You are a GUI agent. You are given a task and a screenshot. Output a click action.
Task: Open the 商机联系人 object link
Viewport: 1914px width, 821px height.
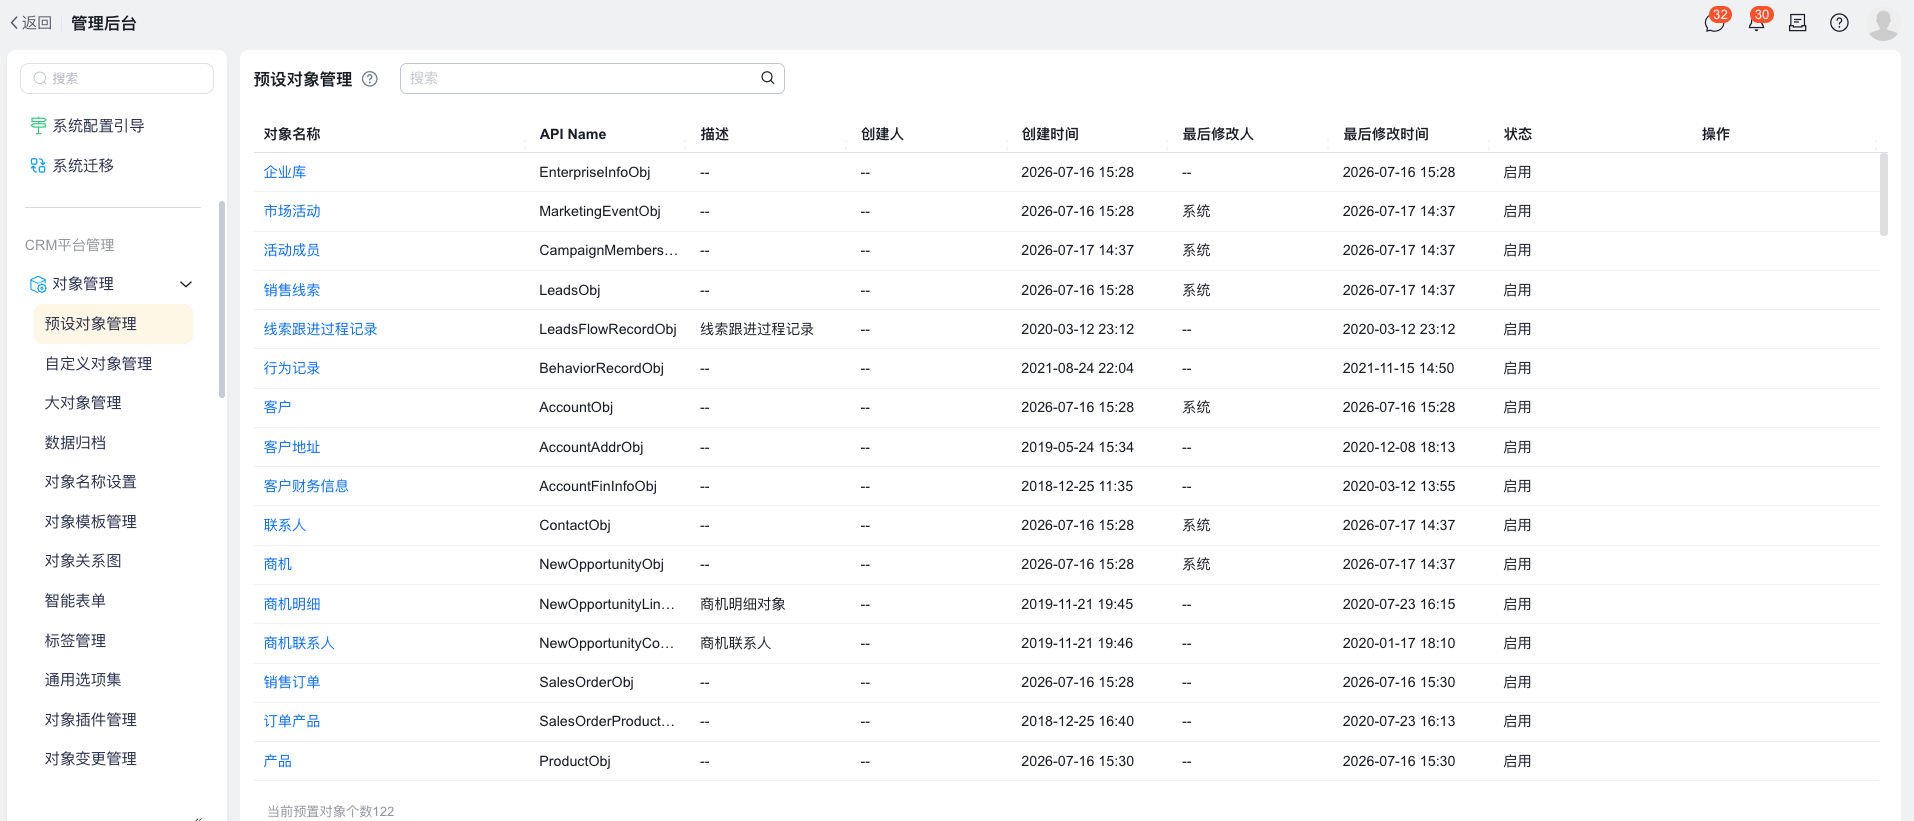coord(299,643)
